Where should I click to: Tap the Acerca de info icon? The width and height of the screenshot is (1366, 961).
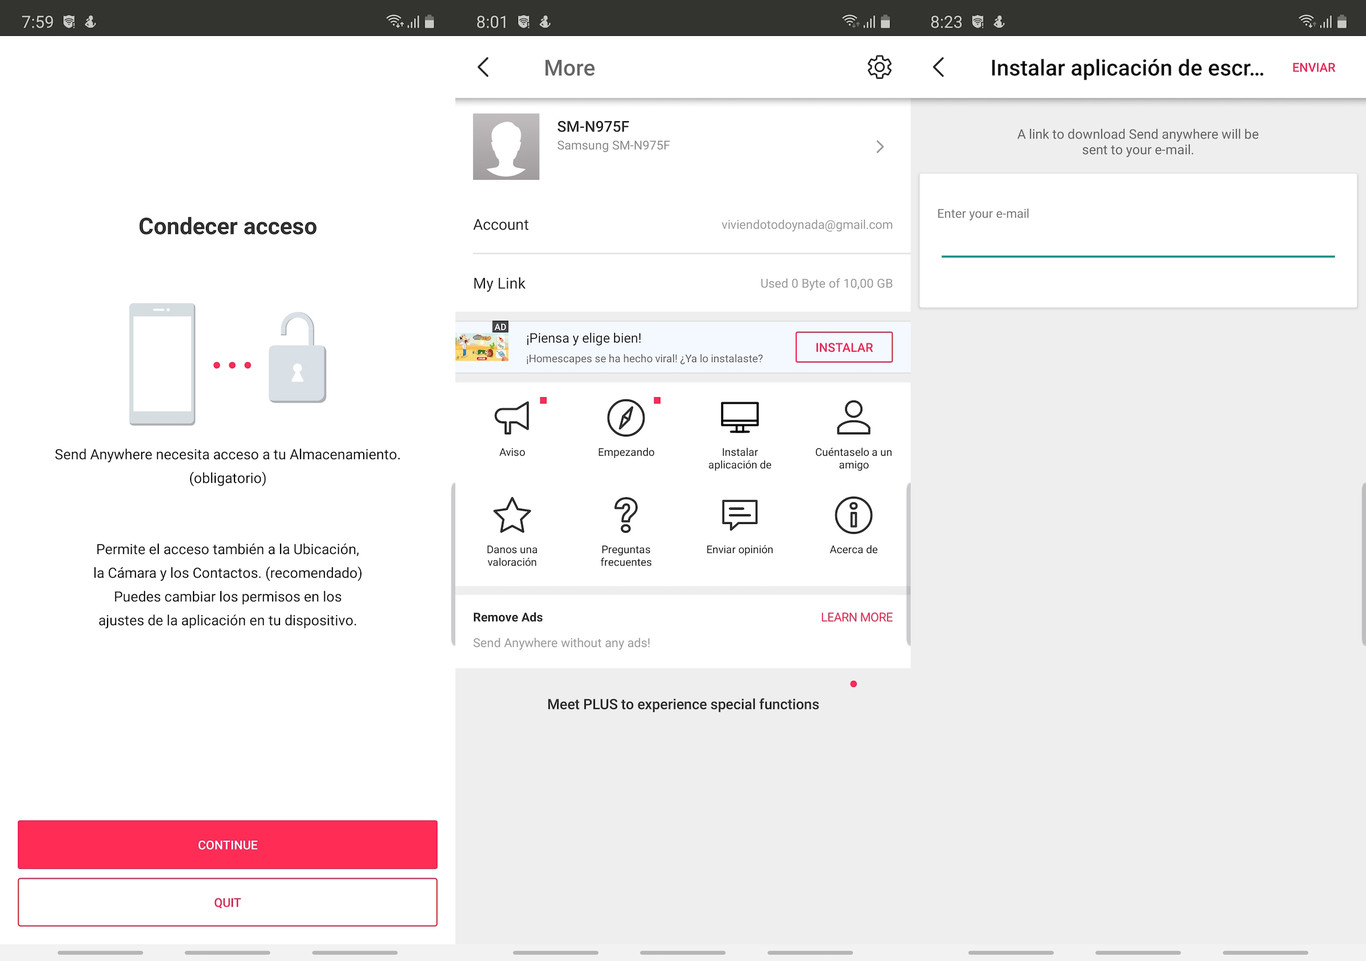(853, 516)
